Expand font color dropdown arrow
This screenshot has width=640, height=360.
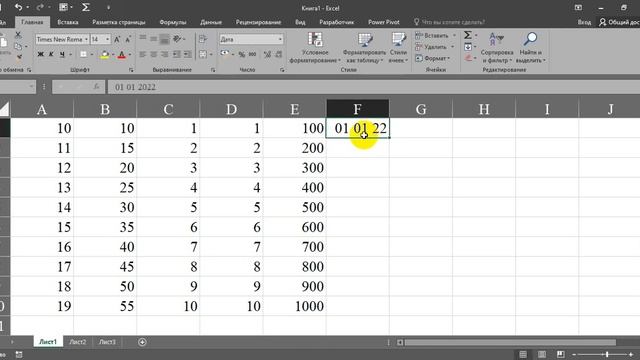(x=130, y=54)
